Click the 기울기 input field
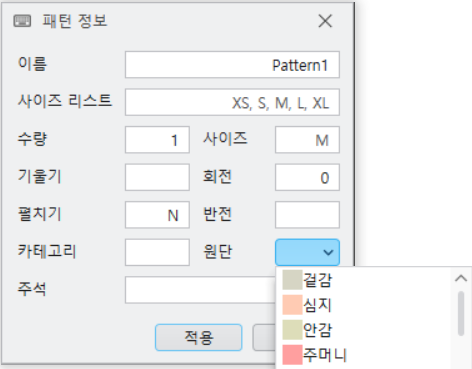The height and width of the screenshot is (369, 472). click(157, 177)
